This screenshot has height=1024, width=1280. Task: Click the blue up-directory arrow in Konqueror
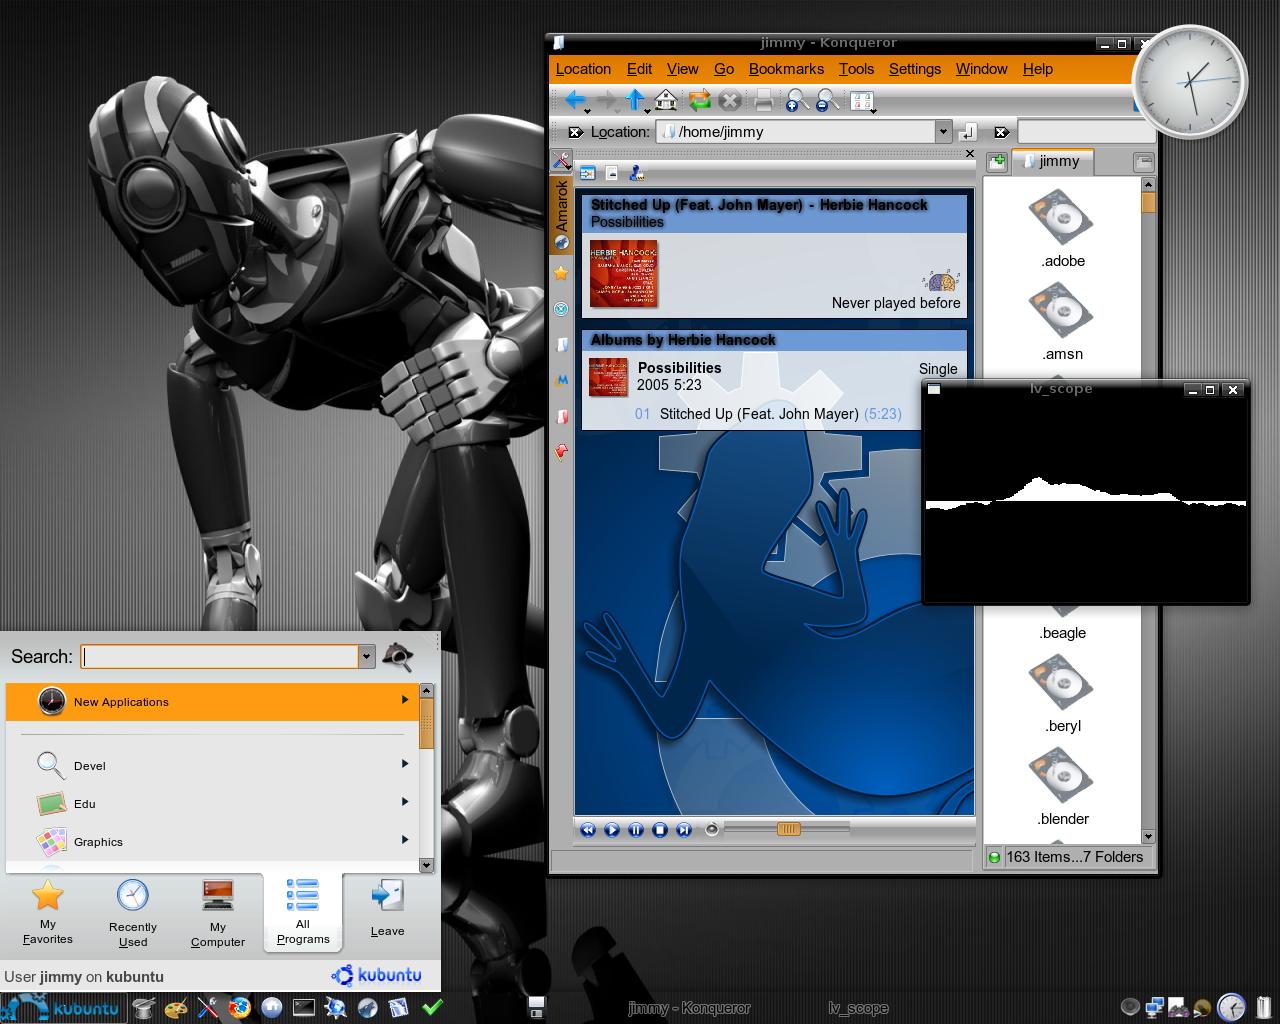tap(635, 100)
